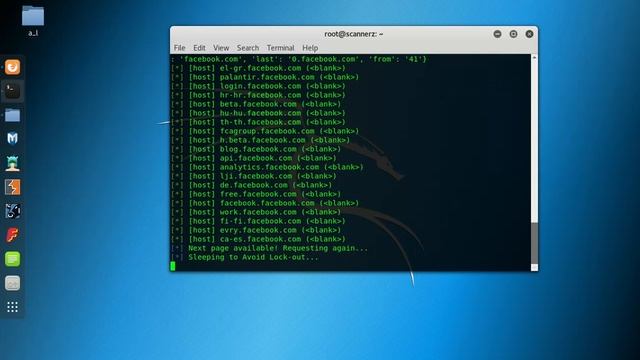Image resolution: width=640 pixels, height=360 pixels.
Task: Click the green terminal cursor
Action: (173, 266)
